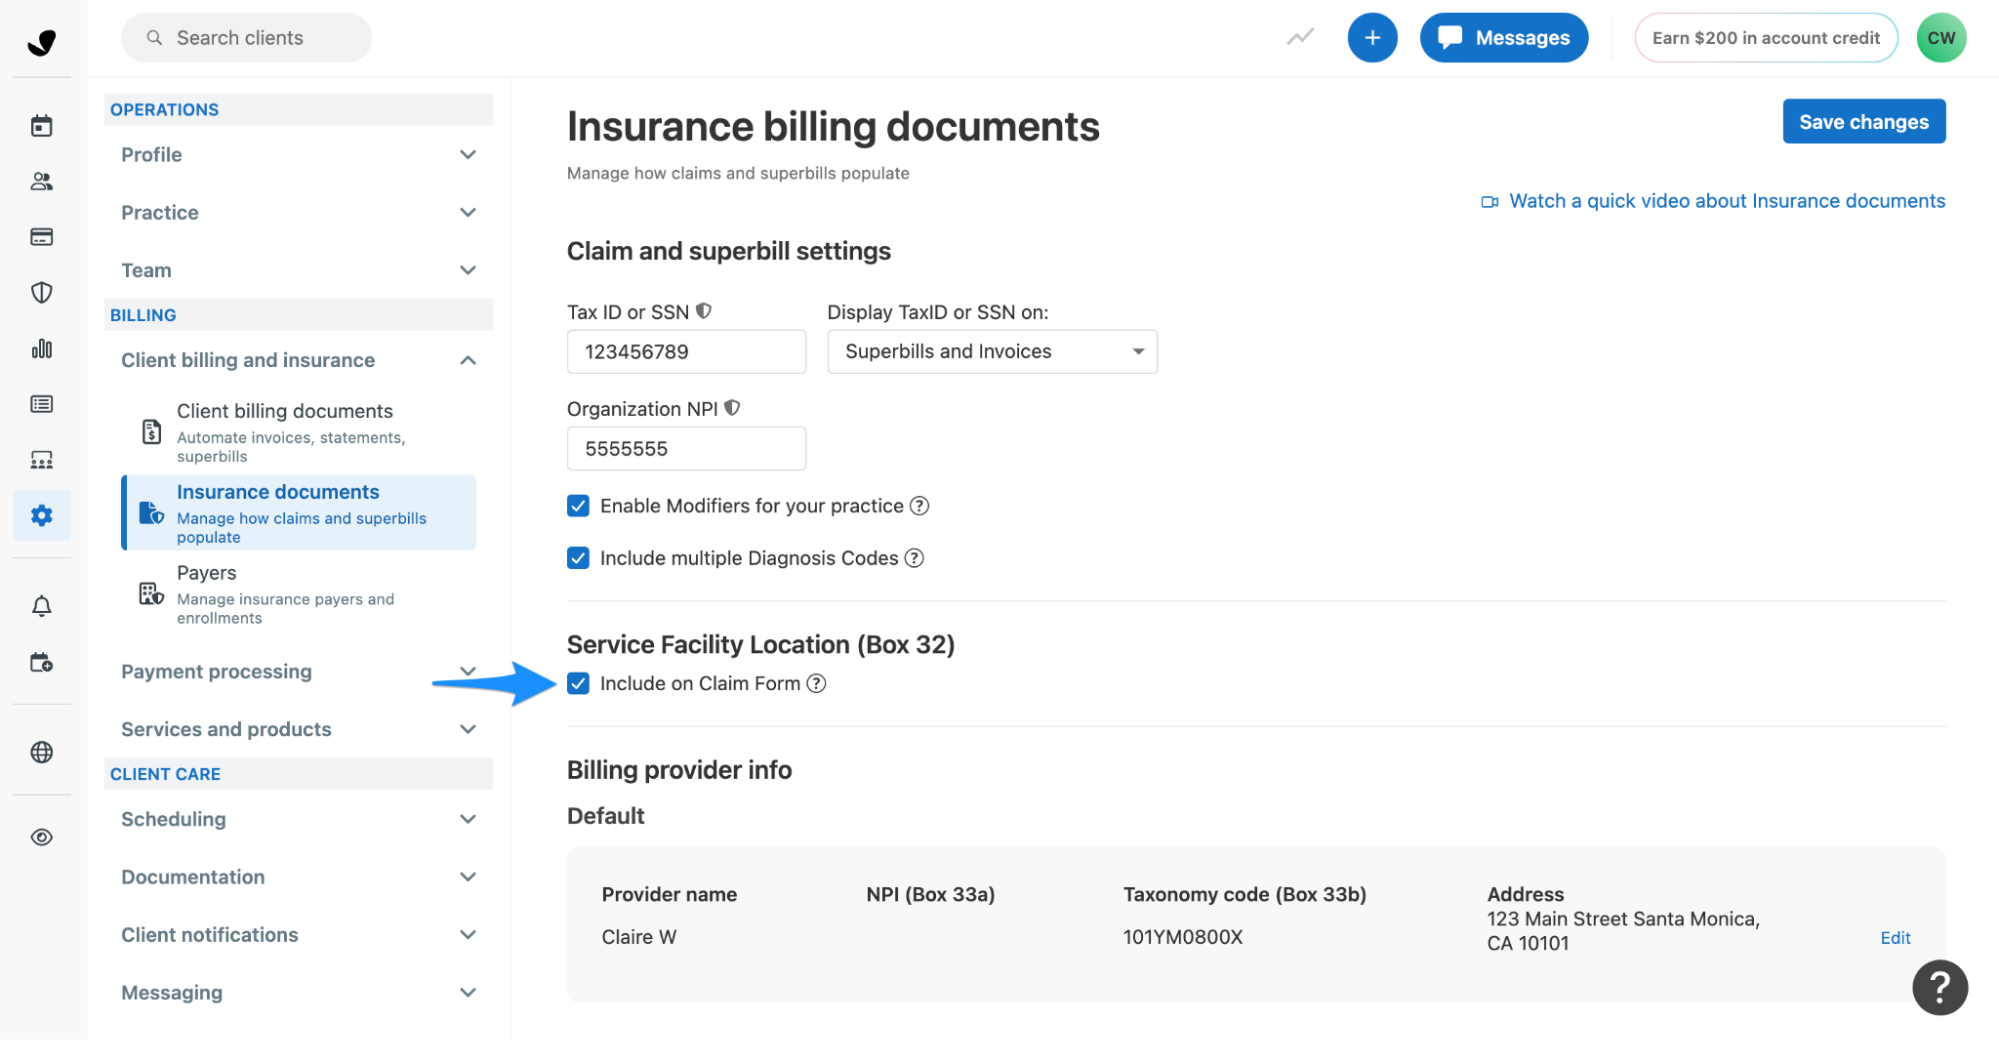
Task: Open the calendar icon in left rail
Action: pyautogui.click(x=41, y=126)
